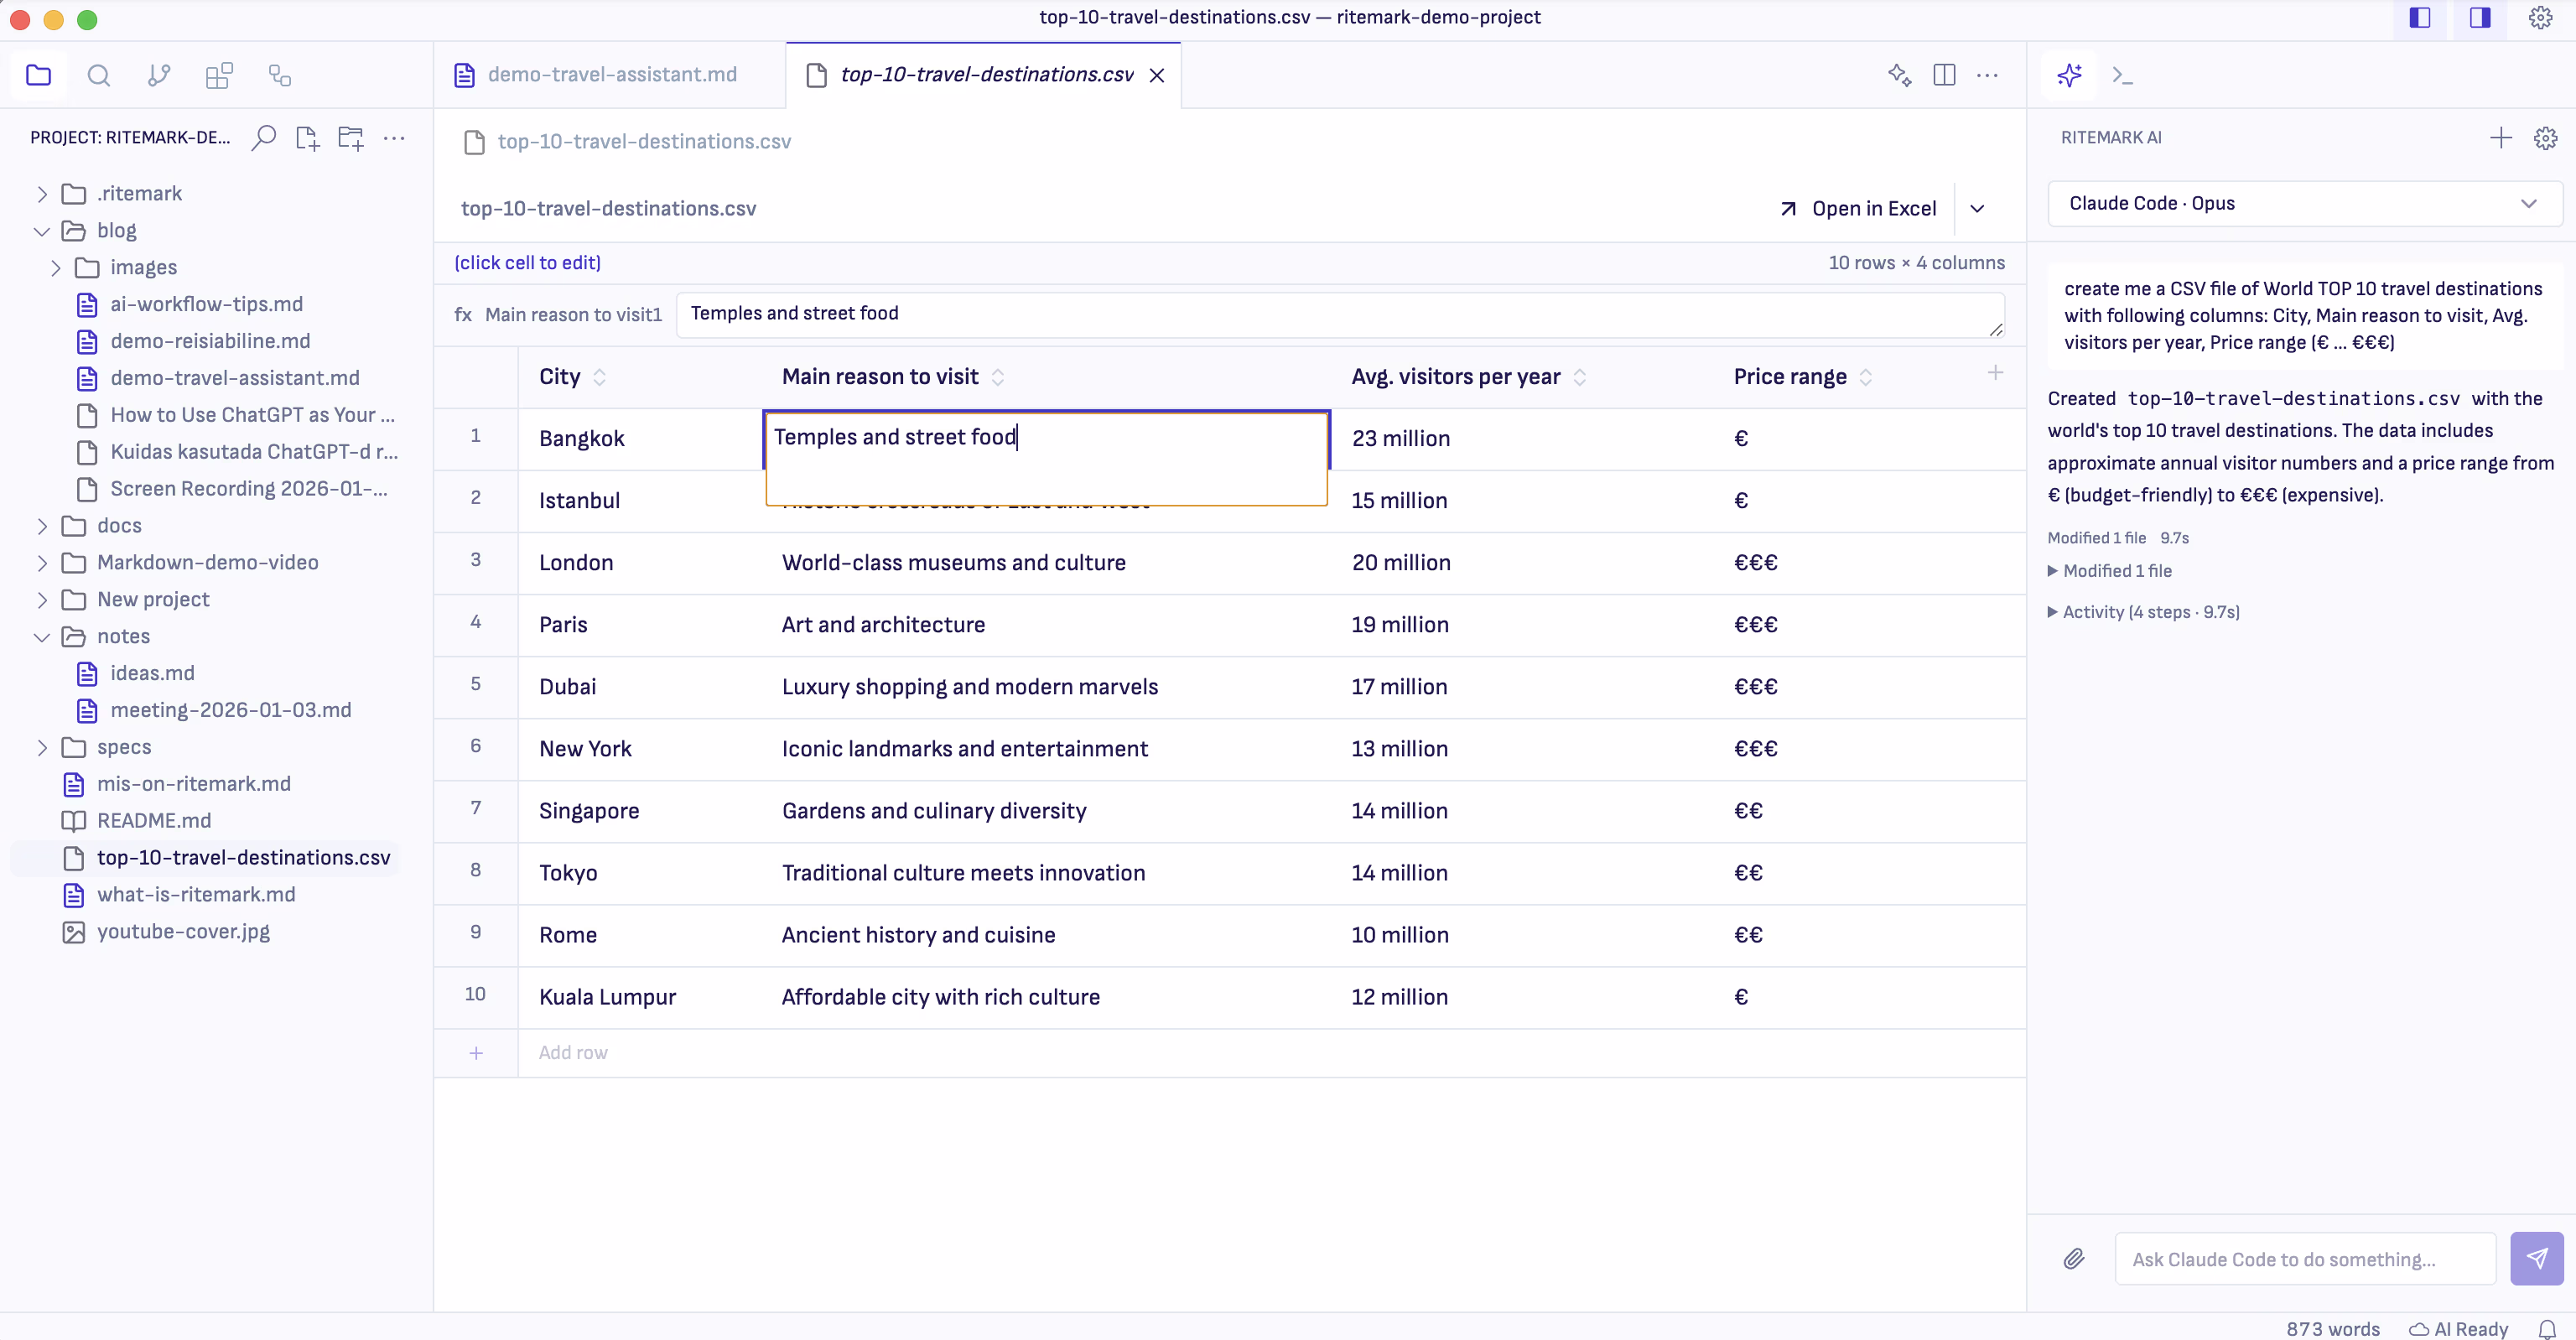
Task: Switch to demo-travel-assistant.md tab
Action: pyautogui.click(x=611, y=75)
